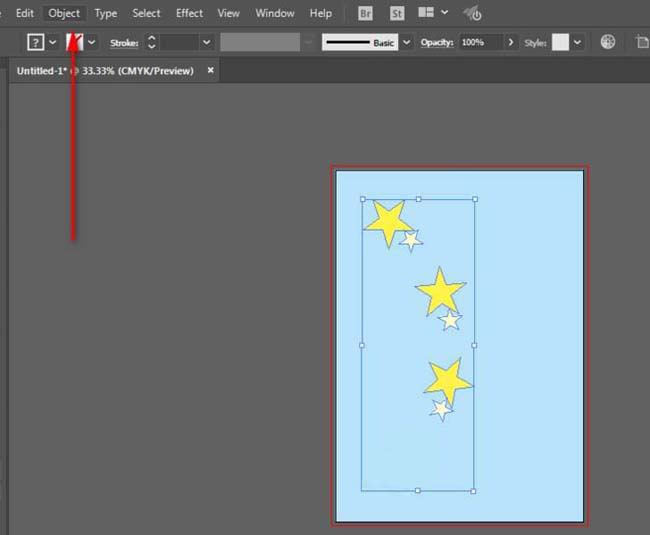
Task: Open the Edit menu
Action: [x=24, y=13]
